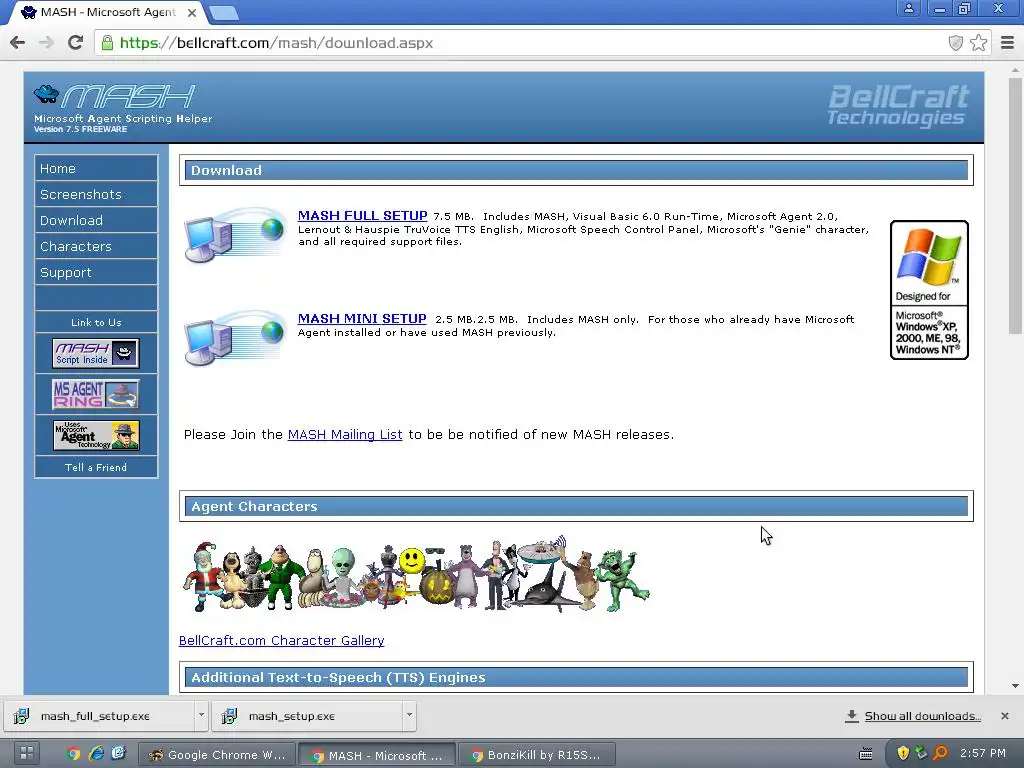Open the Support sidebar page
This screenshot has height=768, width=1024.
click(x=96, y=273)
